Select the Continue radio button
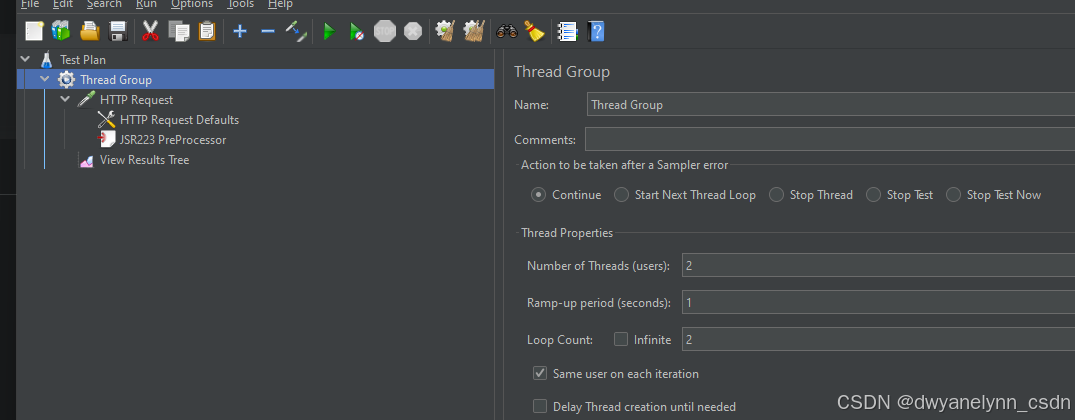The width and height of the screenshot is (1075, 420). [x=539, y=195]
